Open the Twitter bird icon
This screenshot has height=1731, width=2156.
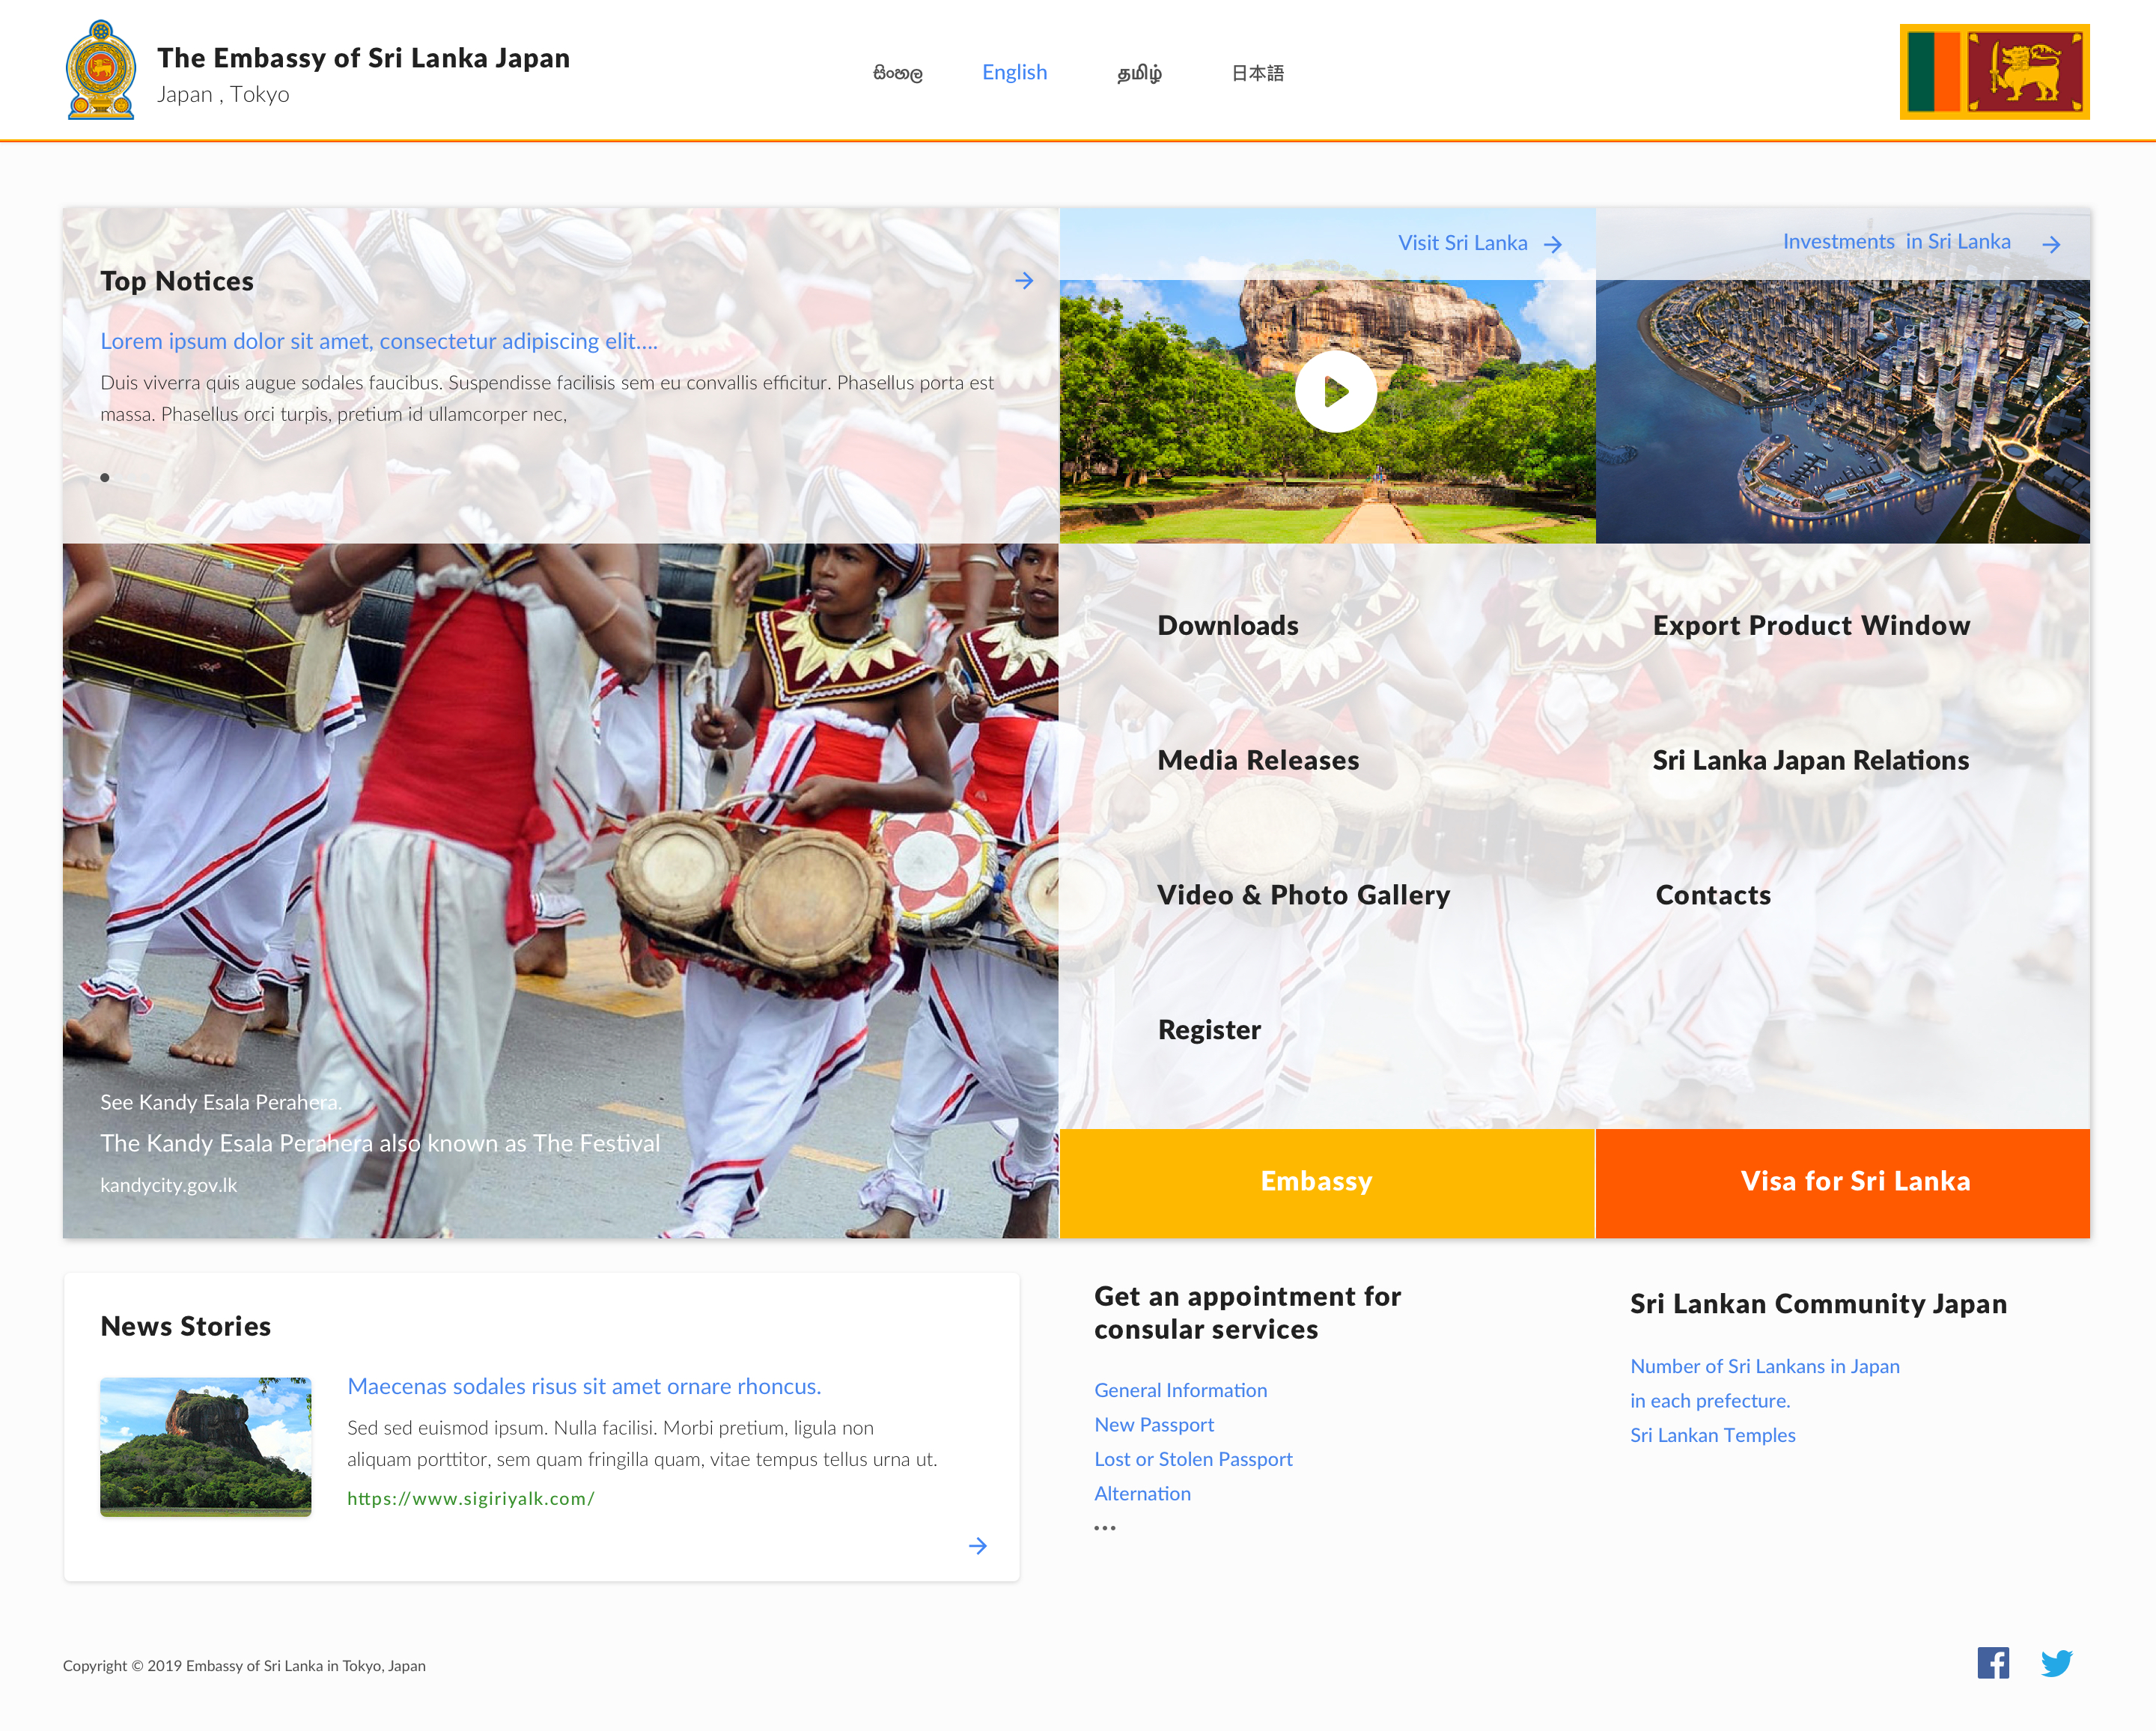point(2057,1663)
